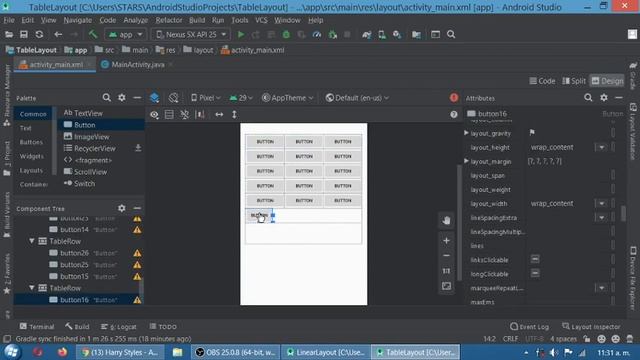Open the Layout Inspector
Screen dimensions: 640x360
[591, 327]
